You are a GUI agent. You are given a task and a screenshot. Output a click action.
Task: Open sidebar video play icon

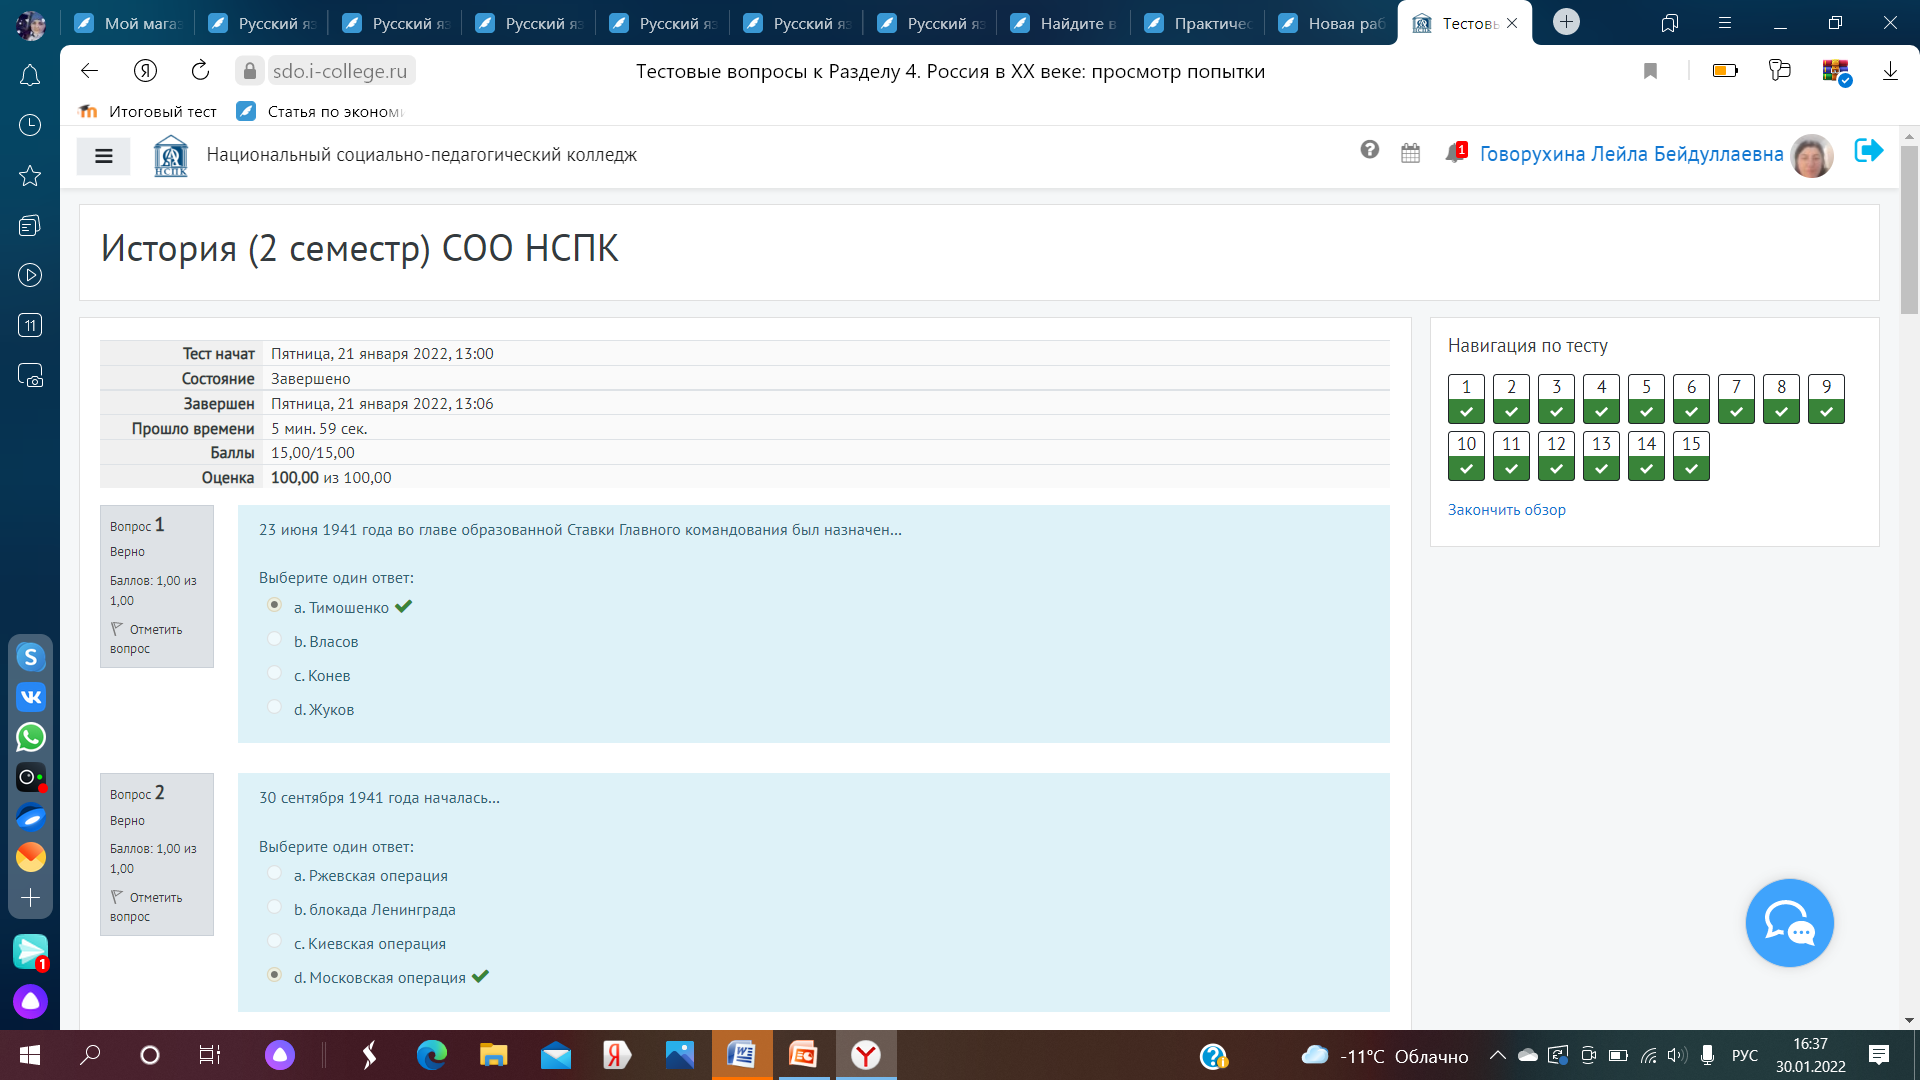pyautogui.click(x=30, y=275)
